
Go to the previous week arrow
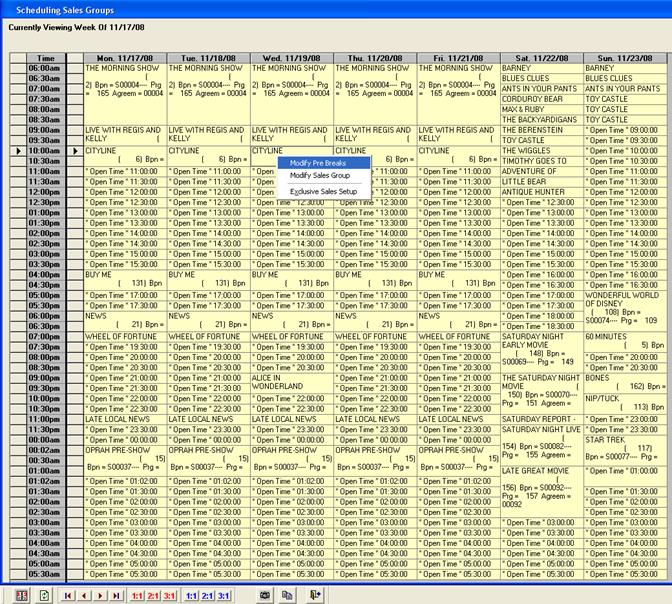[84, 595]
